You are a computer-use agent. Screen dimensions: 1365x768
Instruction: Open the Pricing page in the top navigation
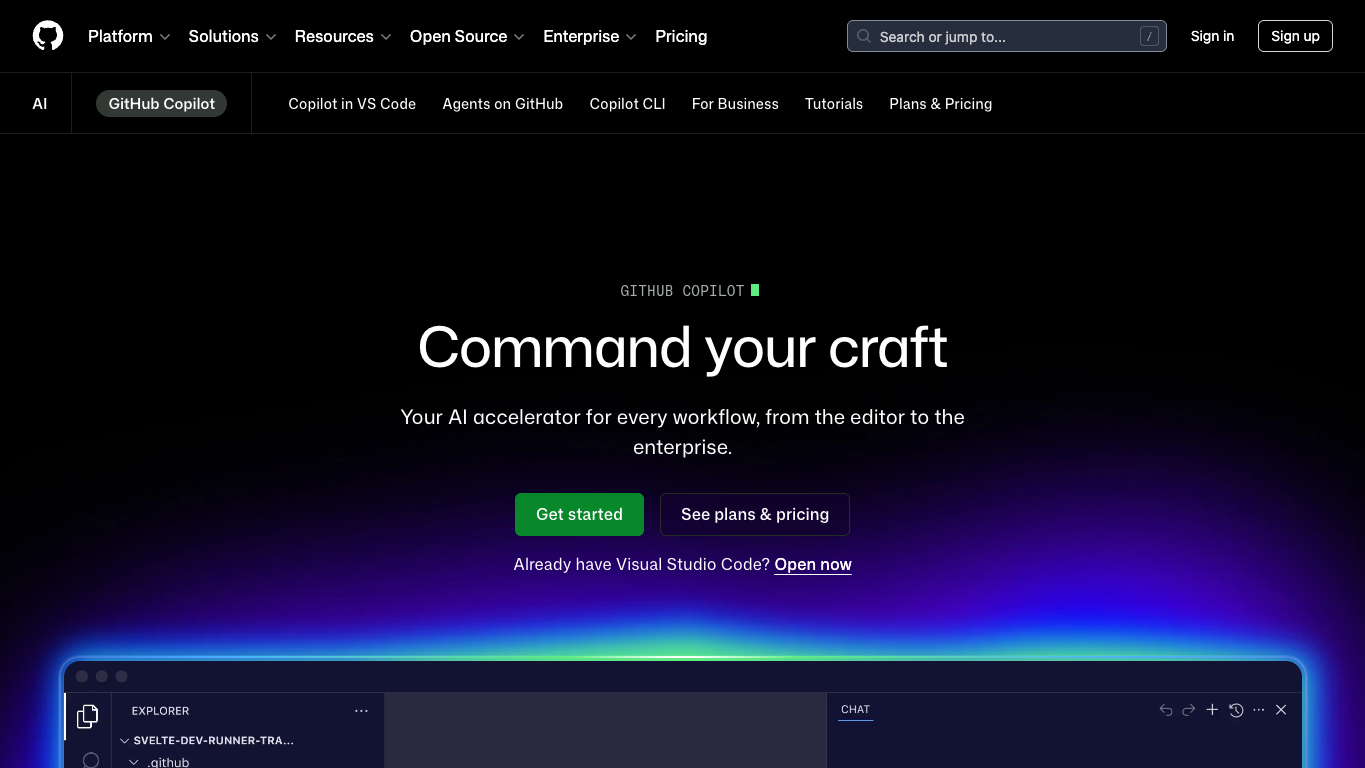681,36
